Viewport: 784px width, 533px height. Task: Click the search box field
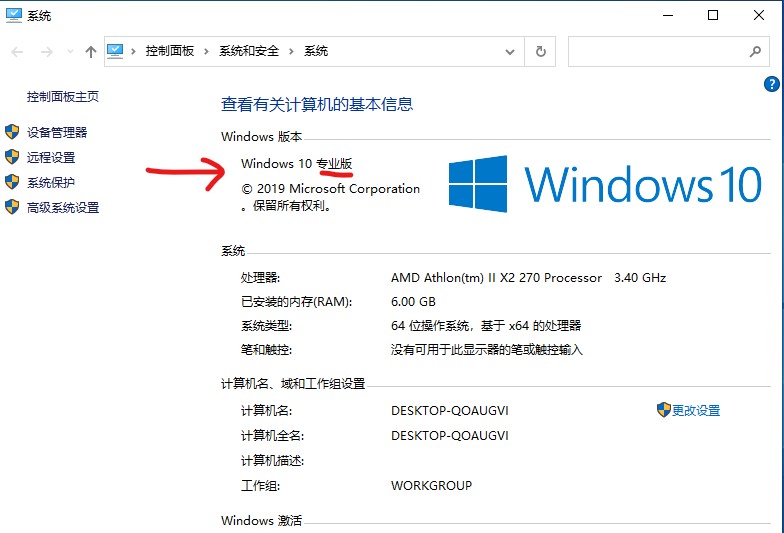669,52
